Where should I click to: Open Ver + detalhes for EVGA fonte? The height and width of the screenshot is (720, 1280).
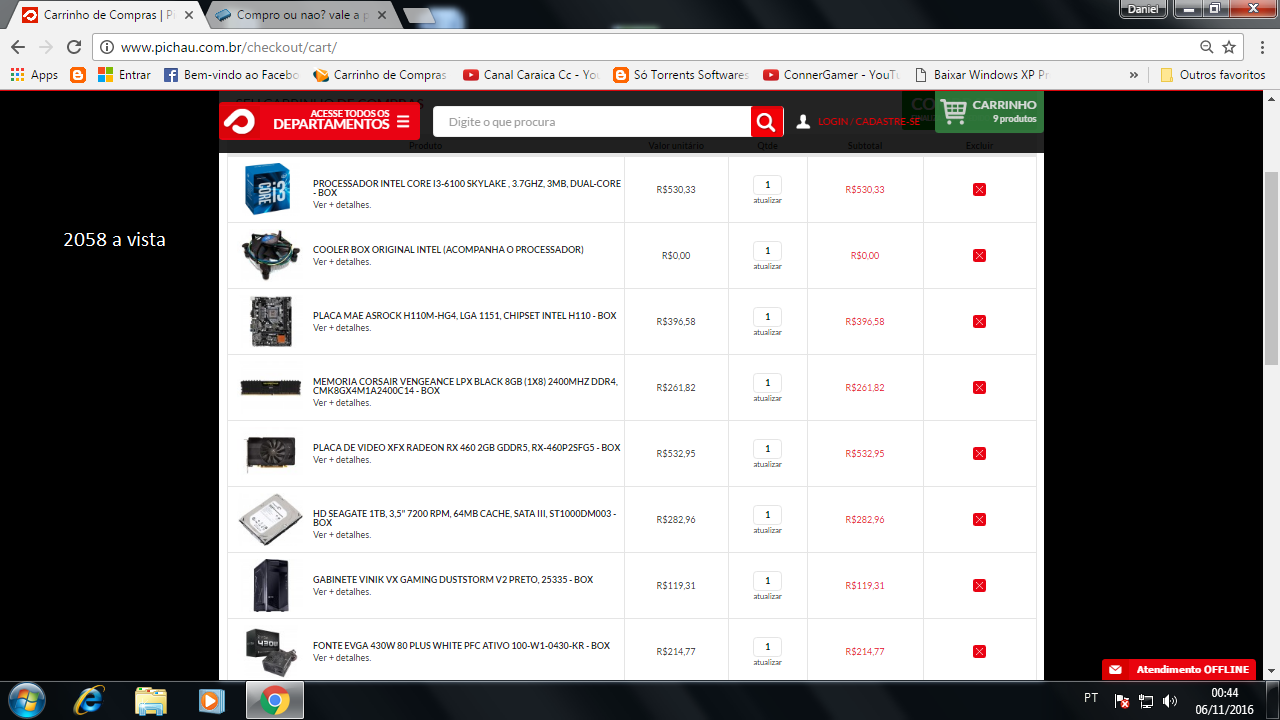(342, 657)
